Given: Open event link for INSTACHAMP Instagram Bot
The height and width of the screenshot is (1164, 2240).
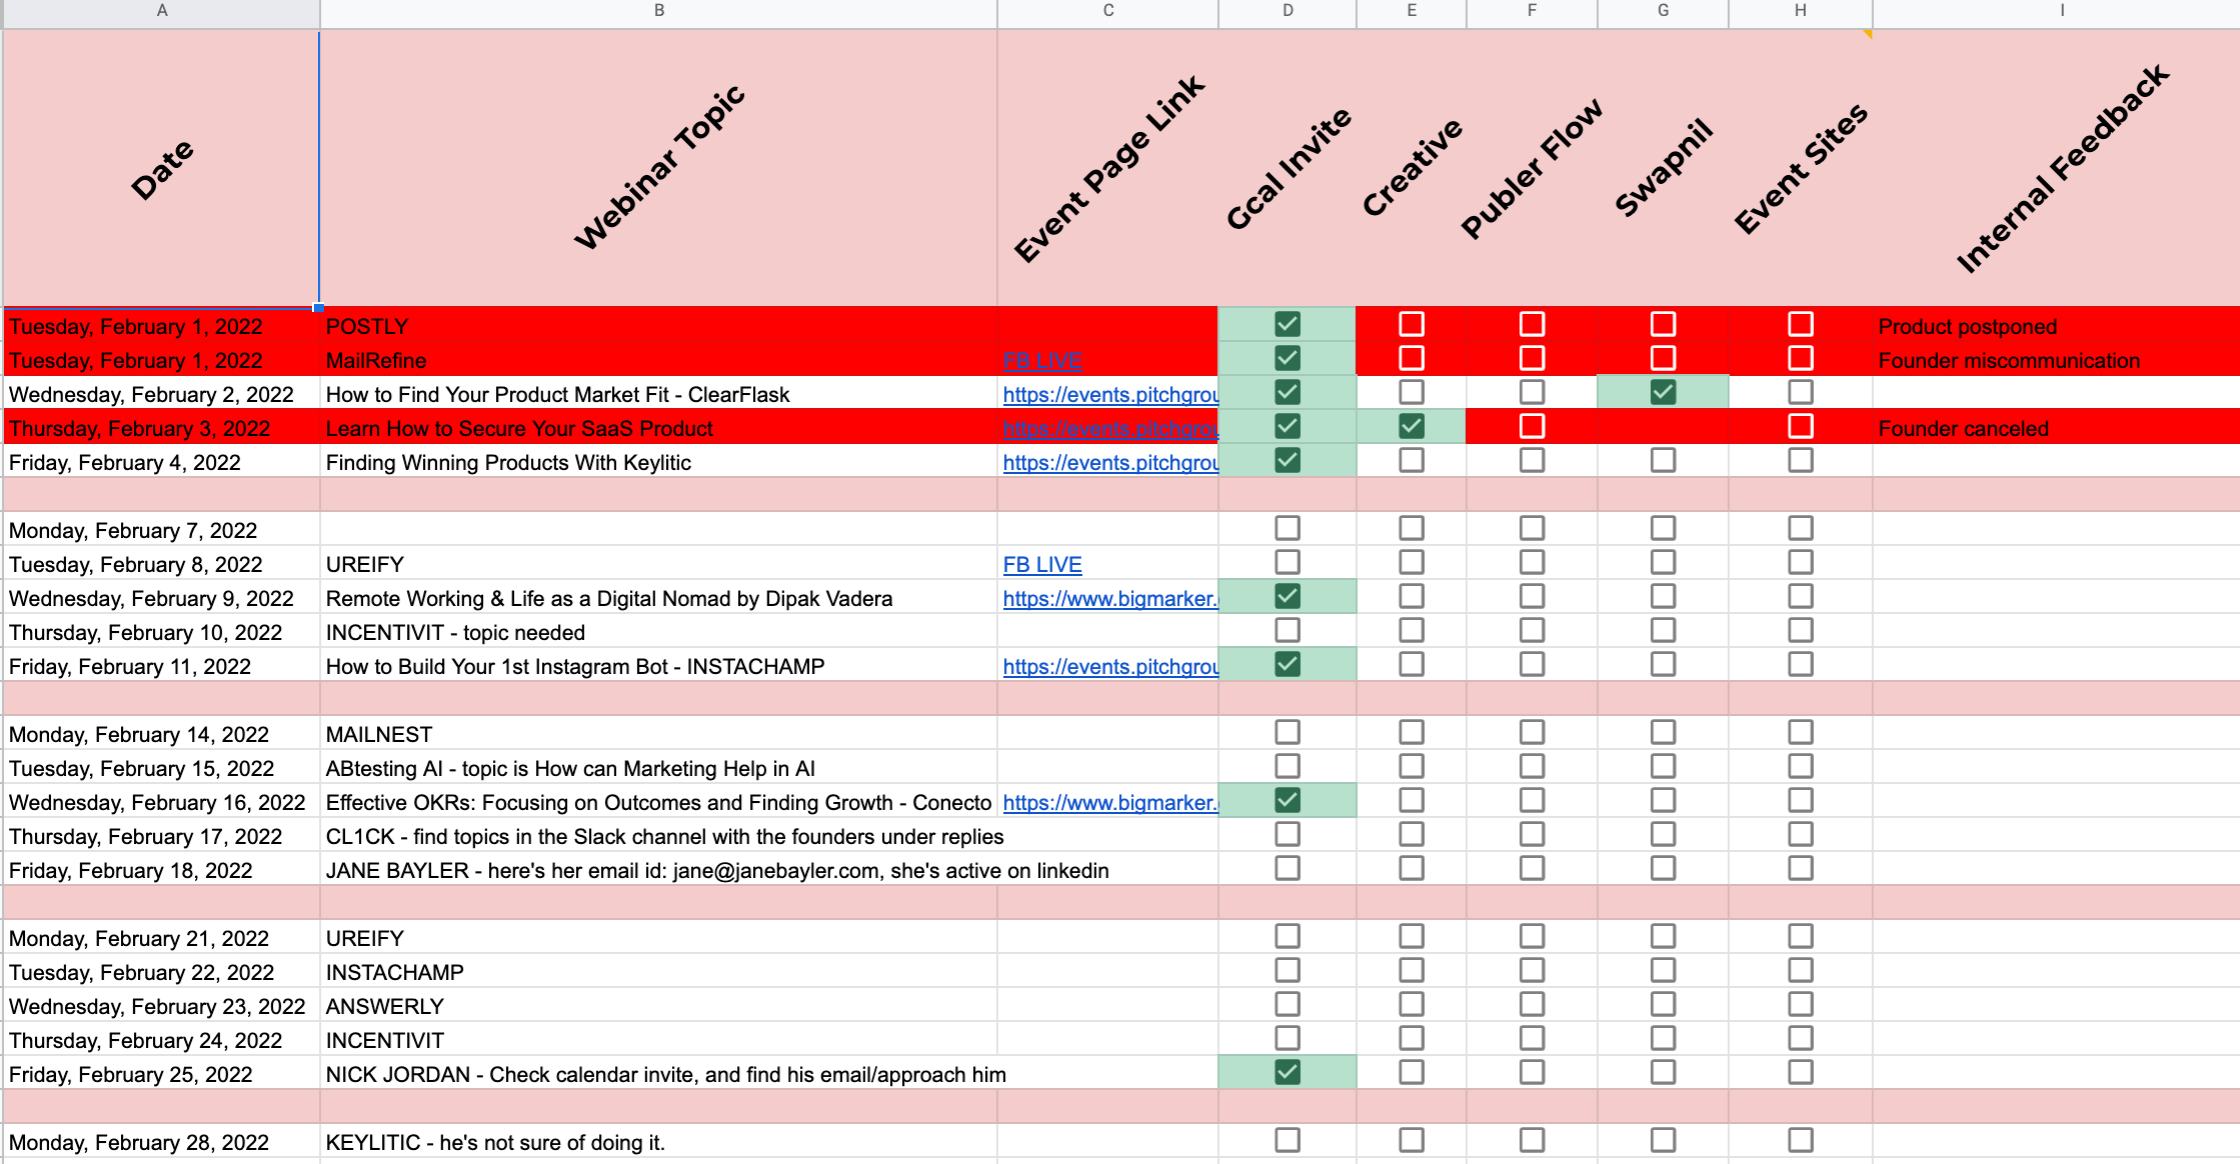Looking at the screenshot, I should (x=1109, y=667).
